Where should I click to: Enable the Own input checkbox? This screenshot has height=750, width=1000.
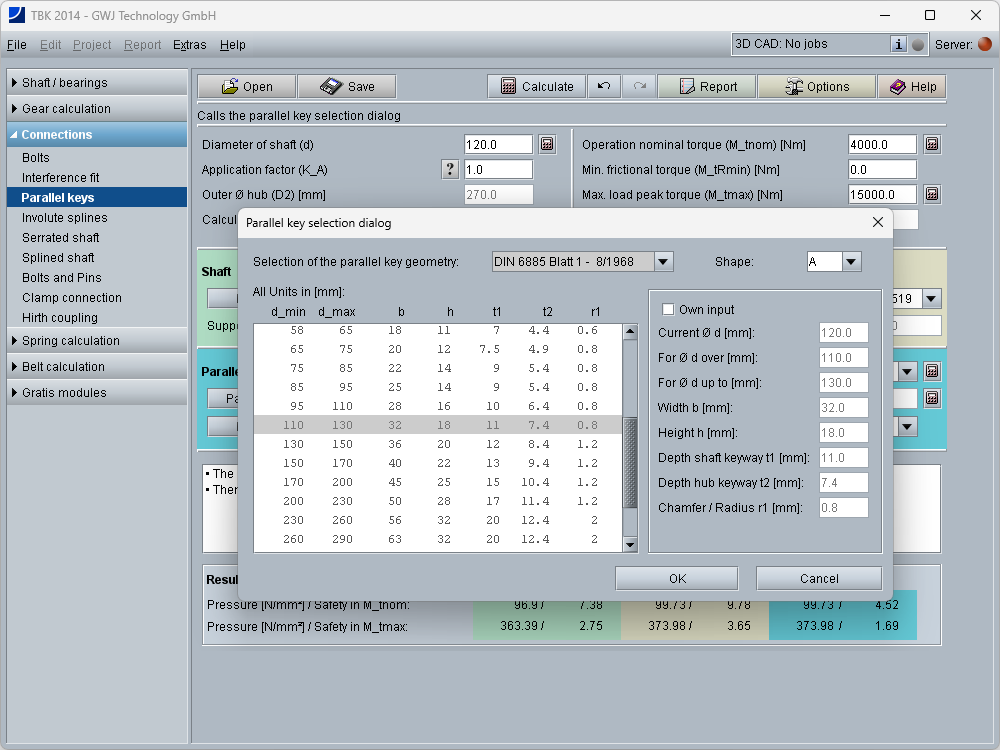coord(668,310)
